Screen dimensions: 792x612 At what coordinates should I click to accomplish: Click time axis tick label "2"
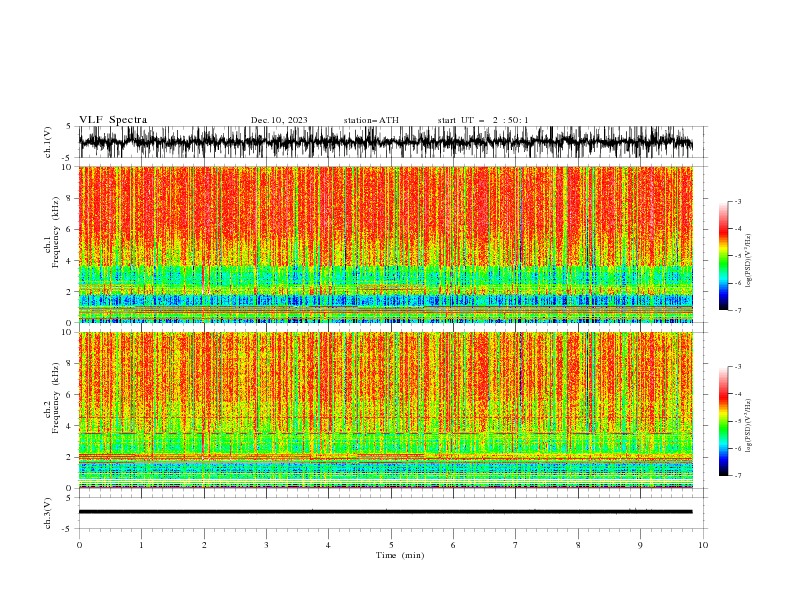[x=204, y=545]
